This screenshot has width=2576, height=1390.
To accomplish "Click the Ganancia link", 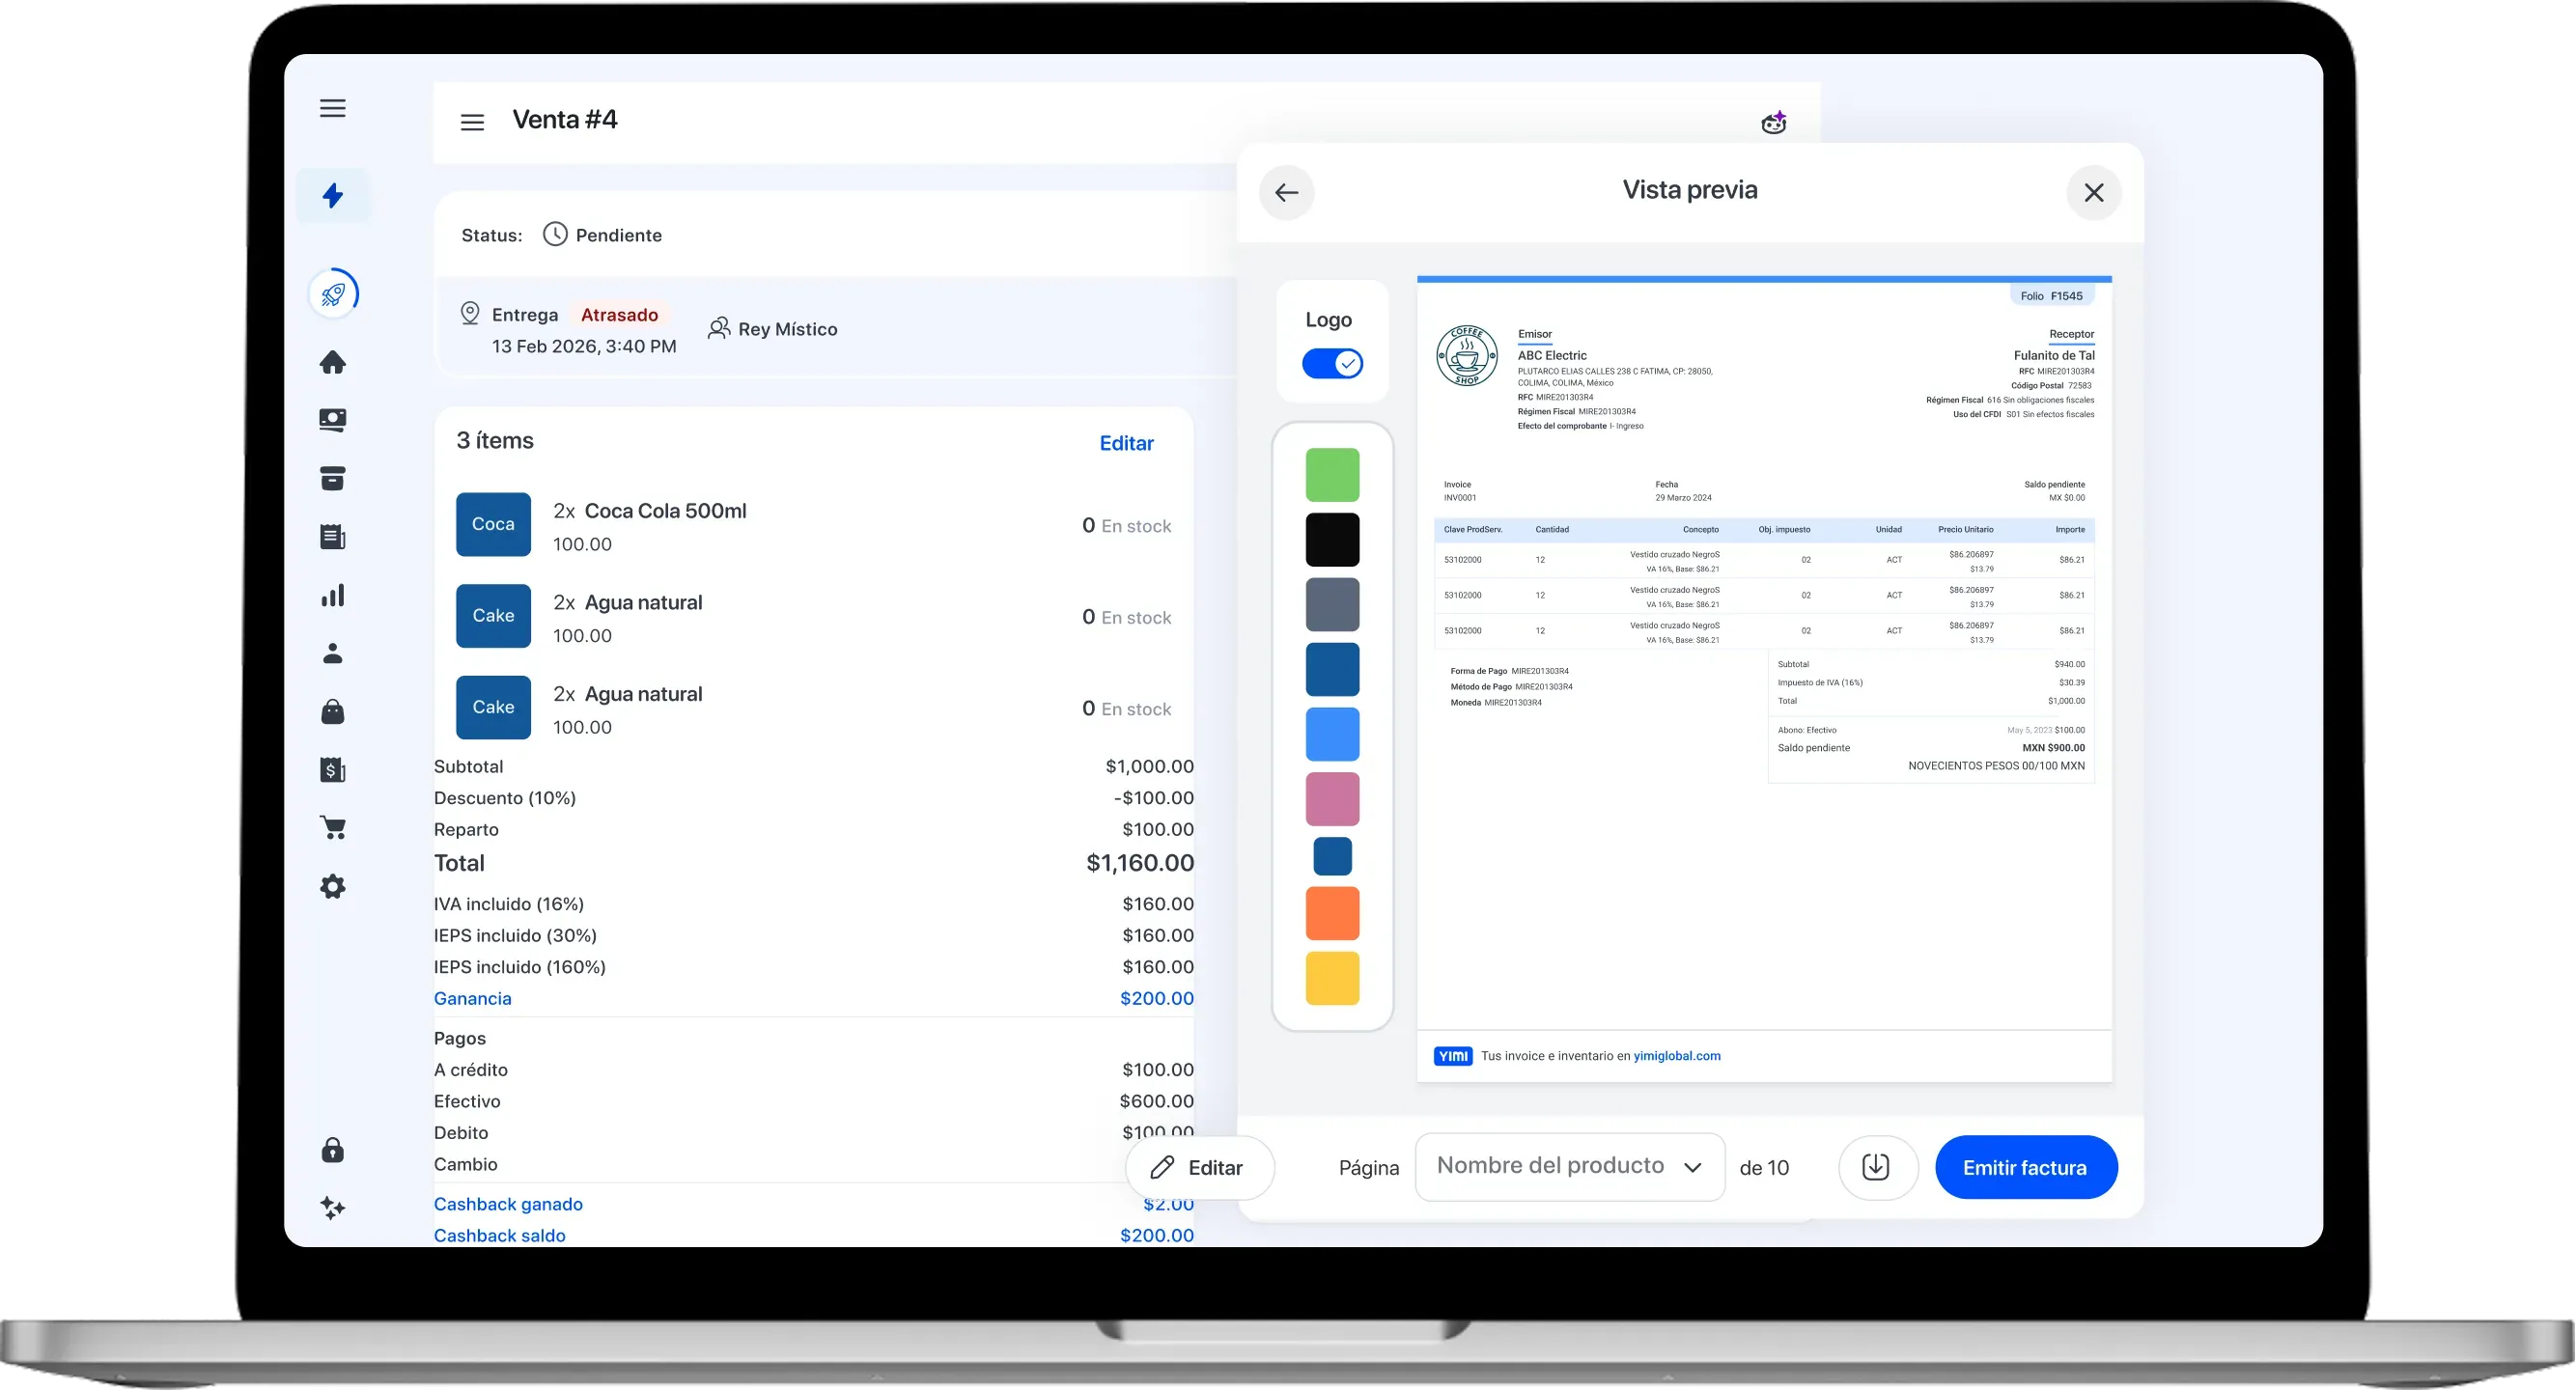I will coord(473,998).
